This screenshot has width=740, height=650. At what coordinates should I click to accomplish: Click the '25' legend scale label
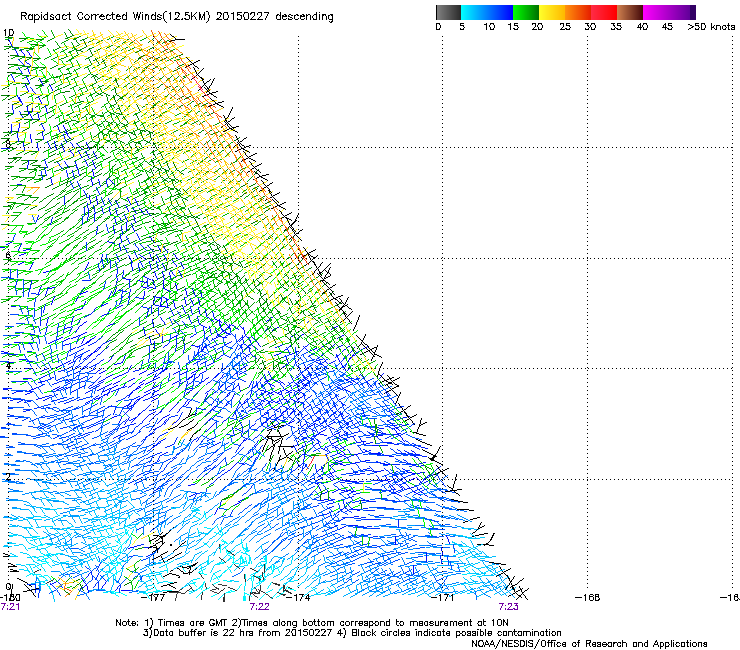(x=565, y=27)
